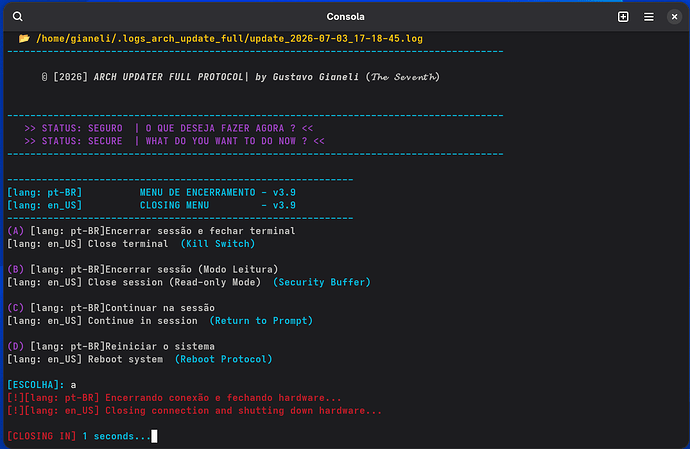Viewport: 690px width, 449px height.
Task: Open the hamburger main menu
Action: click(x=649, y=17)
